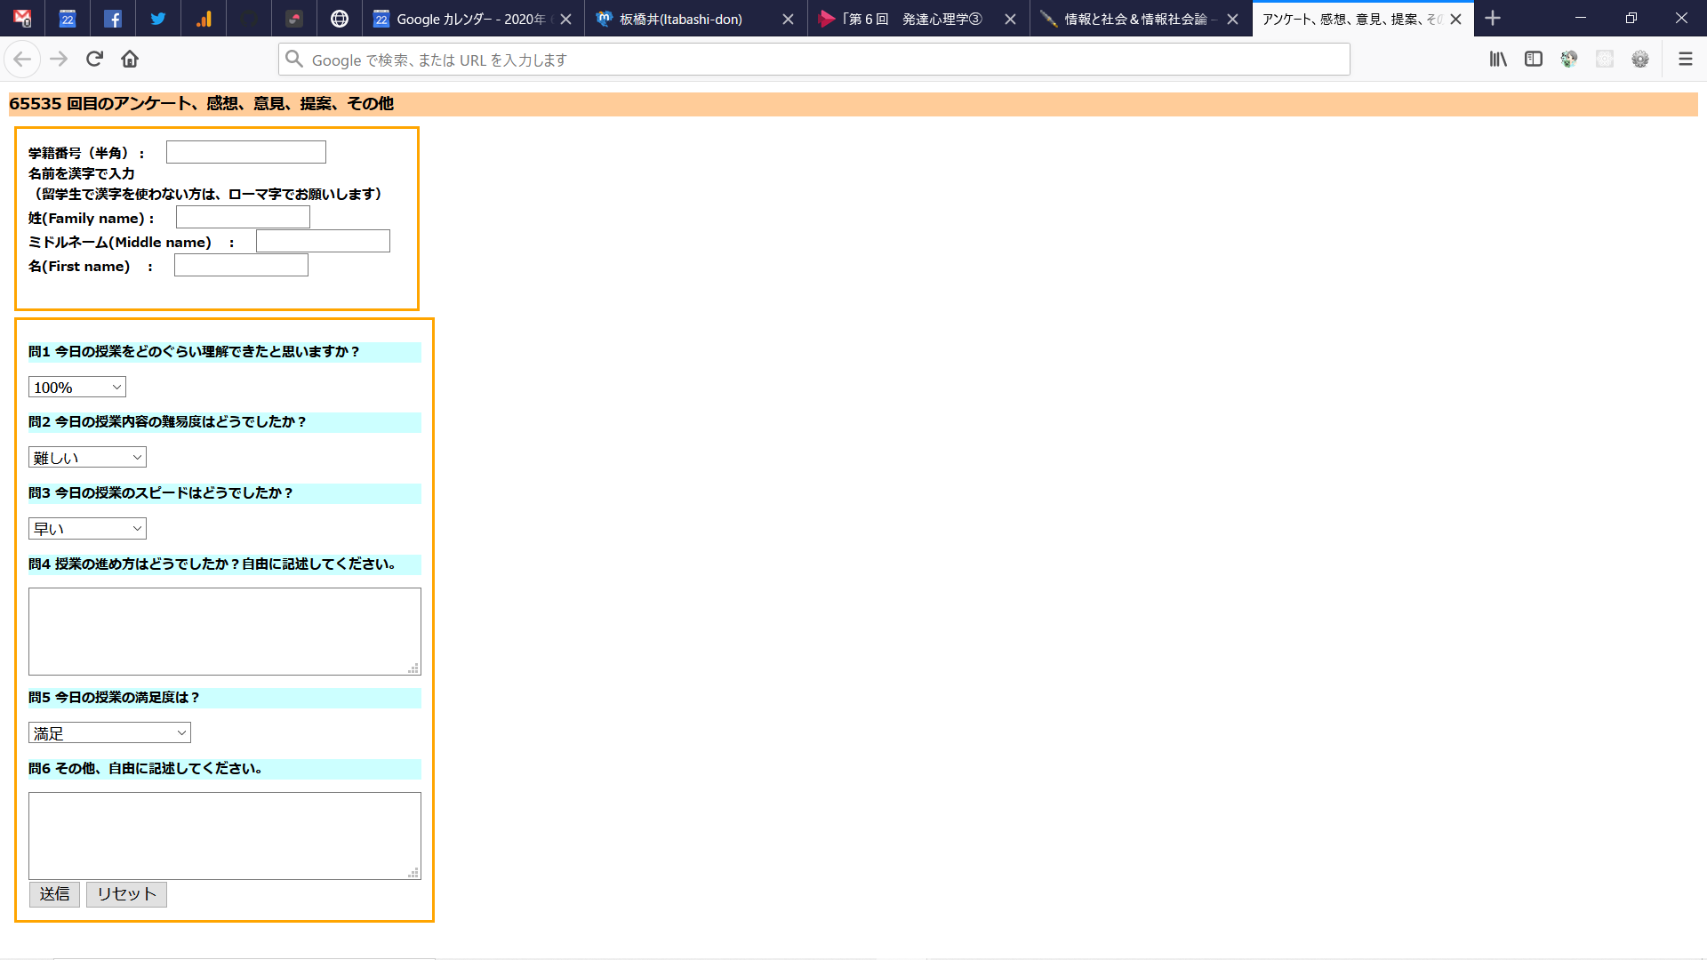Click the 学籍番号 student ID field

click(x=246, y=152)
